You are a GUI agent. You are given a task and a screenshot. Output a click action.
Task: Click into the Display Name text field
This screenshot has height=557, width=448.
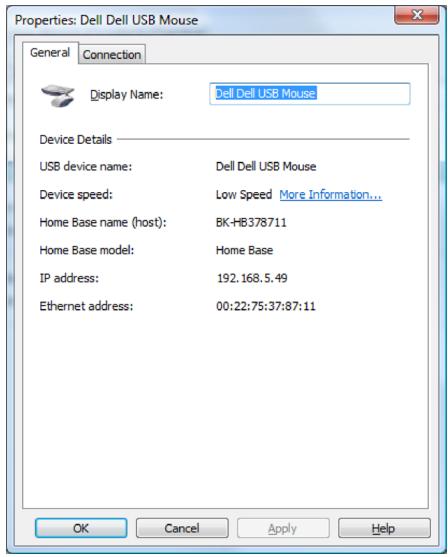310,93
